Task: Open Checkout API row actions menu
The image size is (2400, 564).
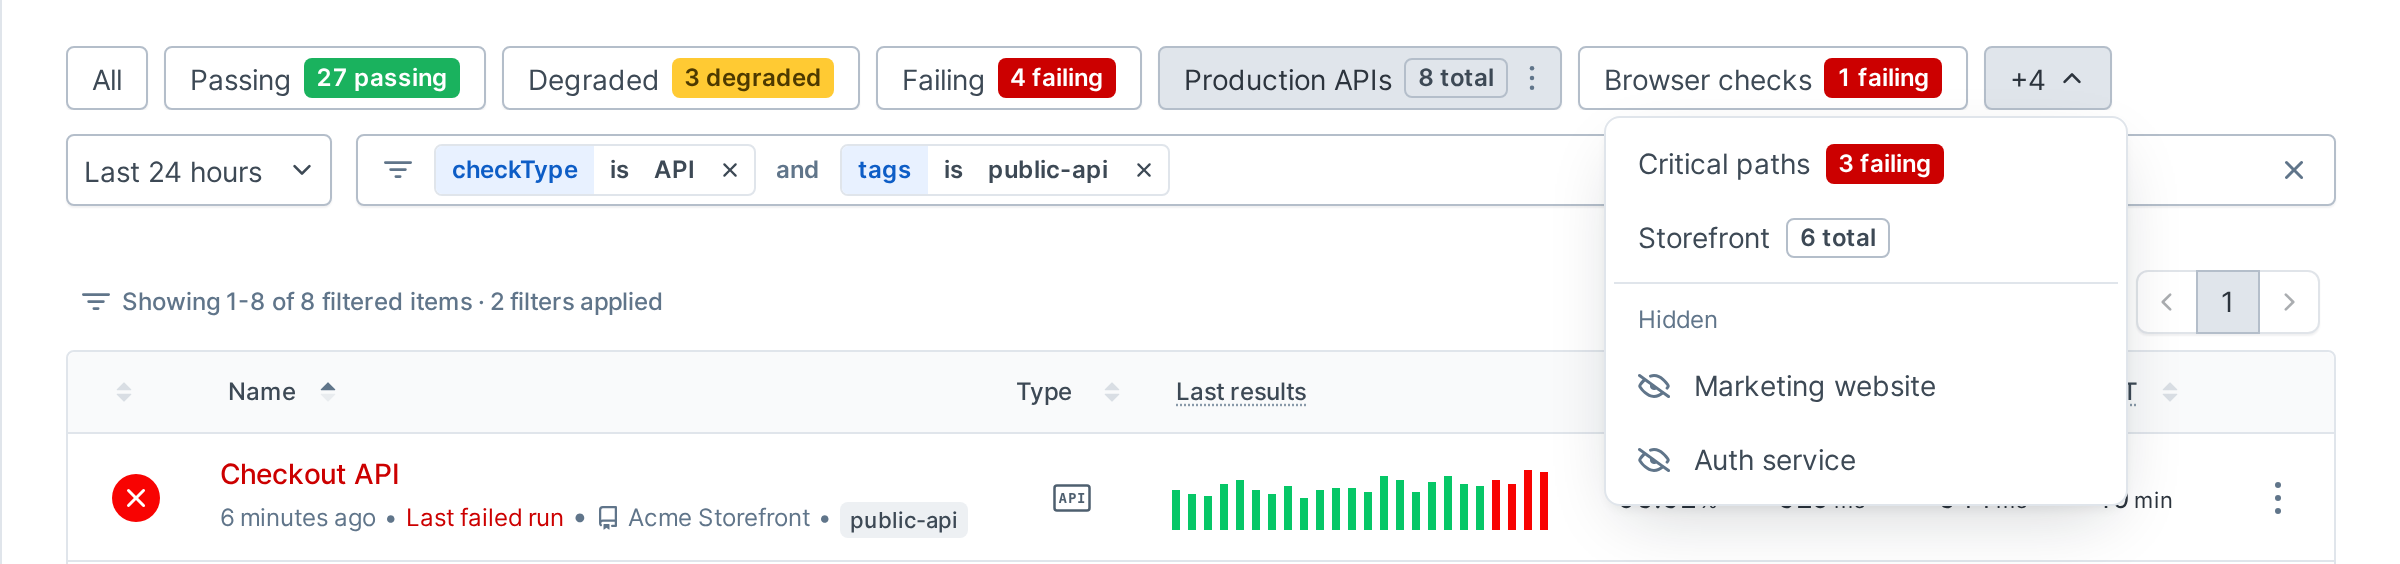Action: 2277,498
